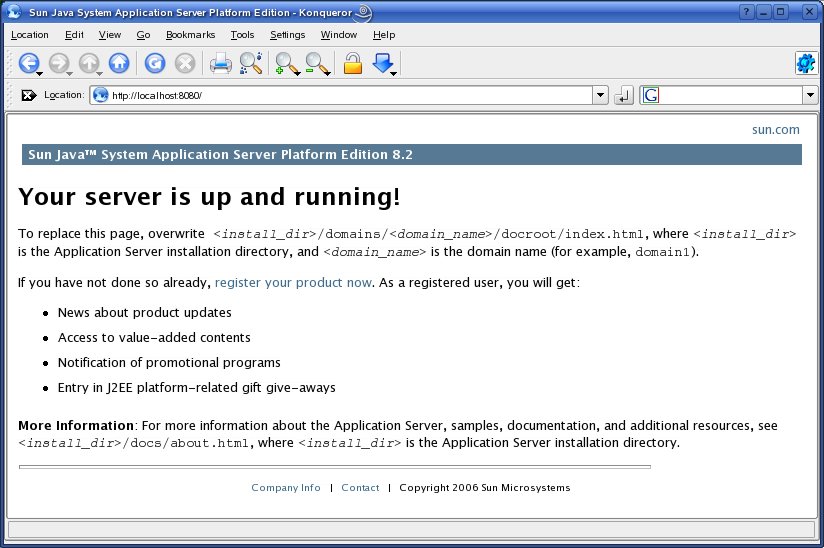Image resolution: width=824 pixels, height=548 pixels.
Task: Click the blue download arrow icon
Action: click(382, 63)
